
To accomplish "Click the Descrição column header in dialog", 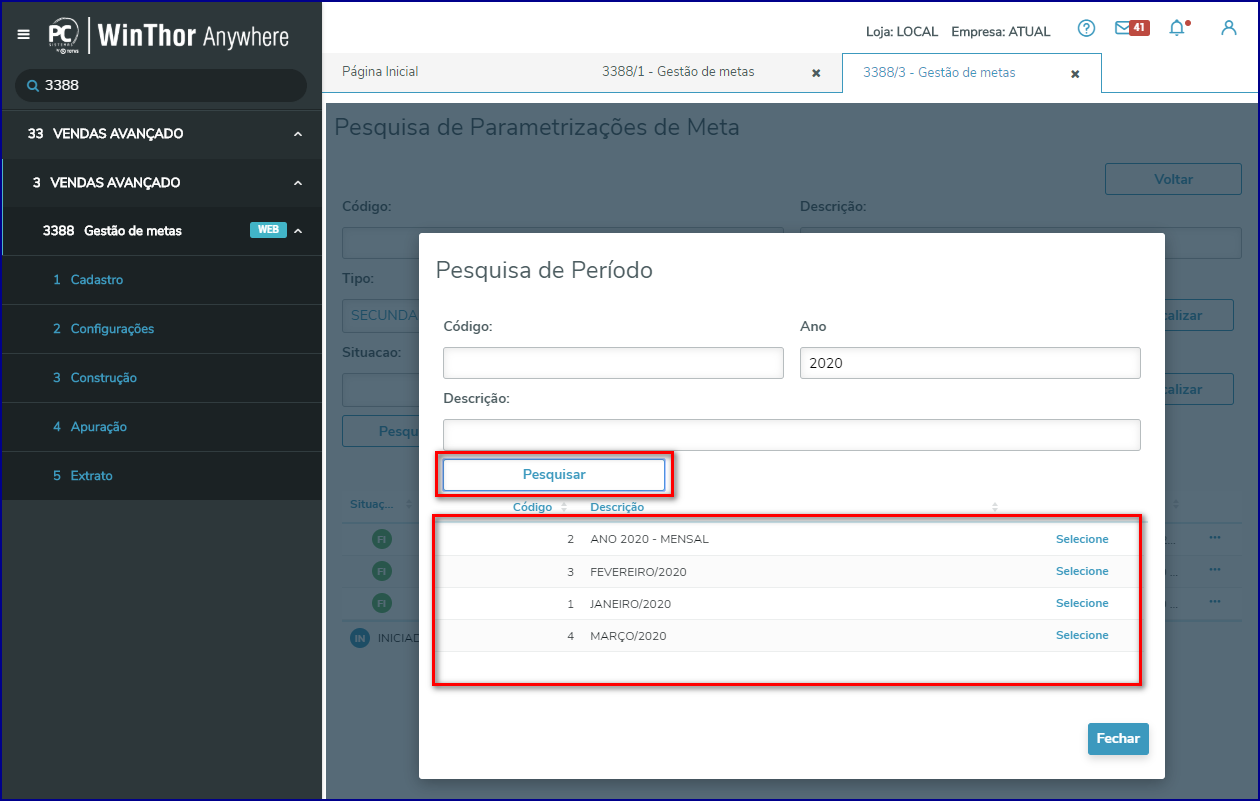I will [x=617, y=507].
